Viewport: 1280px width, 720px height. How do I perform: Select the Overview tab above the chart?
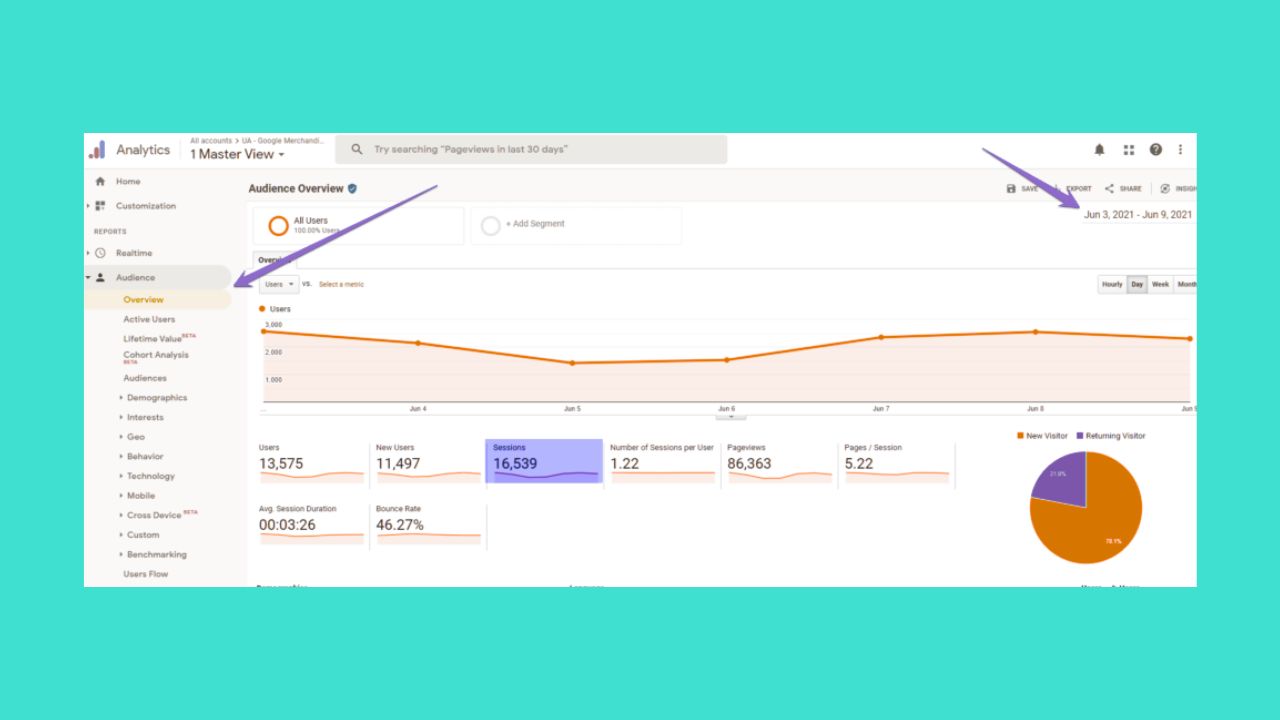point(273,260)
